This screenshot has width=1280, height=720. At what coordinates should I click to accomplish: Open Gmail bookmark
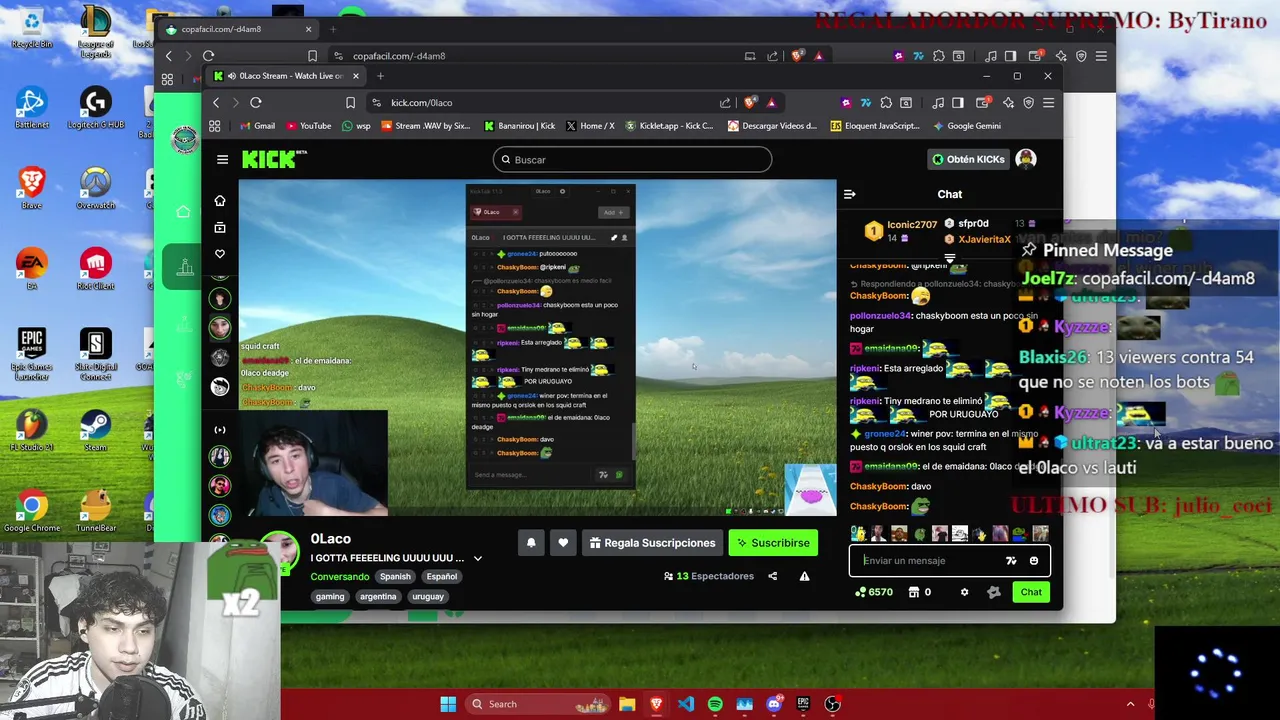pos(257,126)
